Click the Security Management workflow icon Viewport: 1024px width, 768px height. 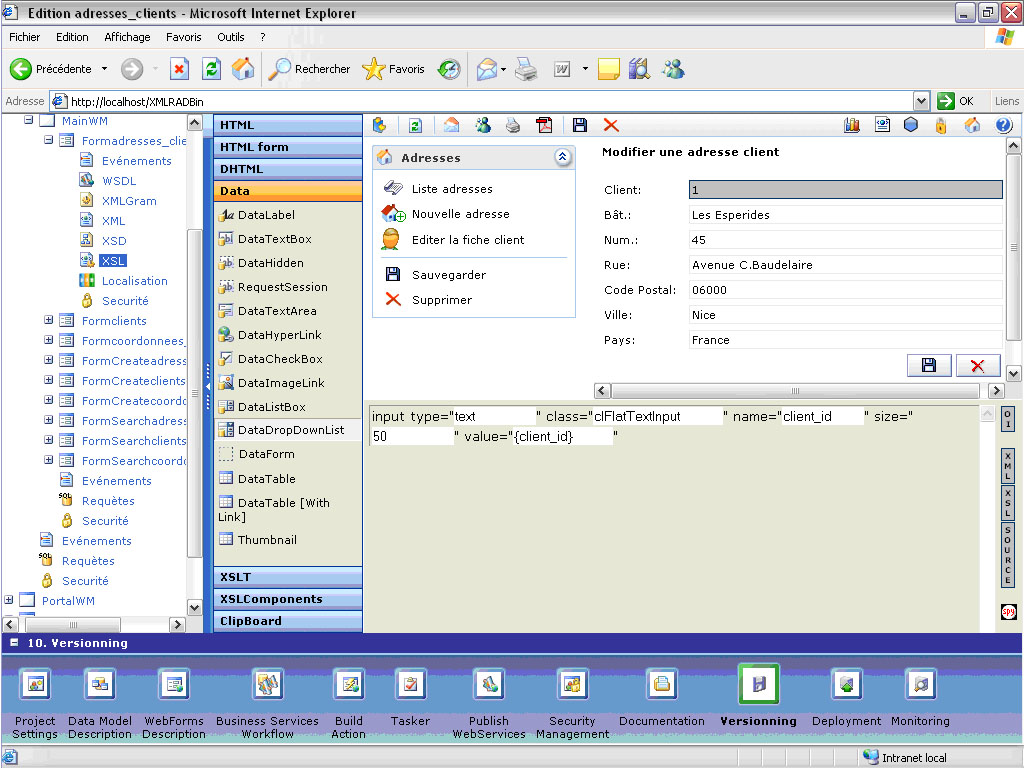pyautogui.click(x=572, y=684)
